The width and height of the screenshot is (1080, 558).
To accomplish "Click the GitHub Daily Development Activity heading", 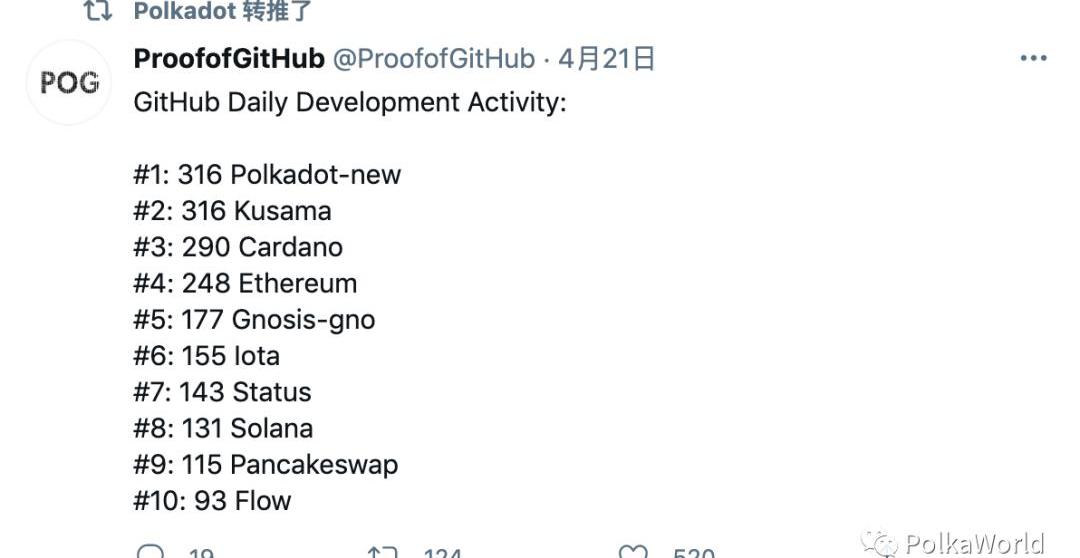I will tap(349, 103).
